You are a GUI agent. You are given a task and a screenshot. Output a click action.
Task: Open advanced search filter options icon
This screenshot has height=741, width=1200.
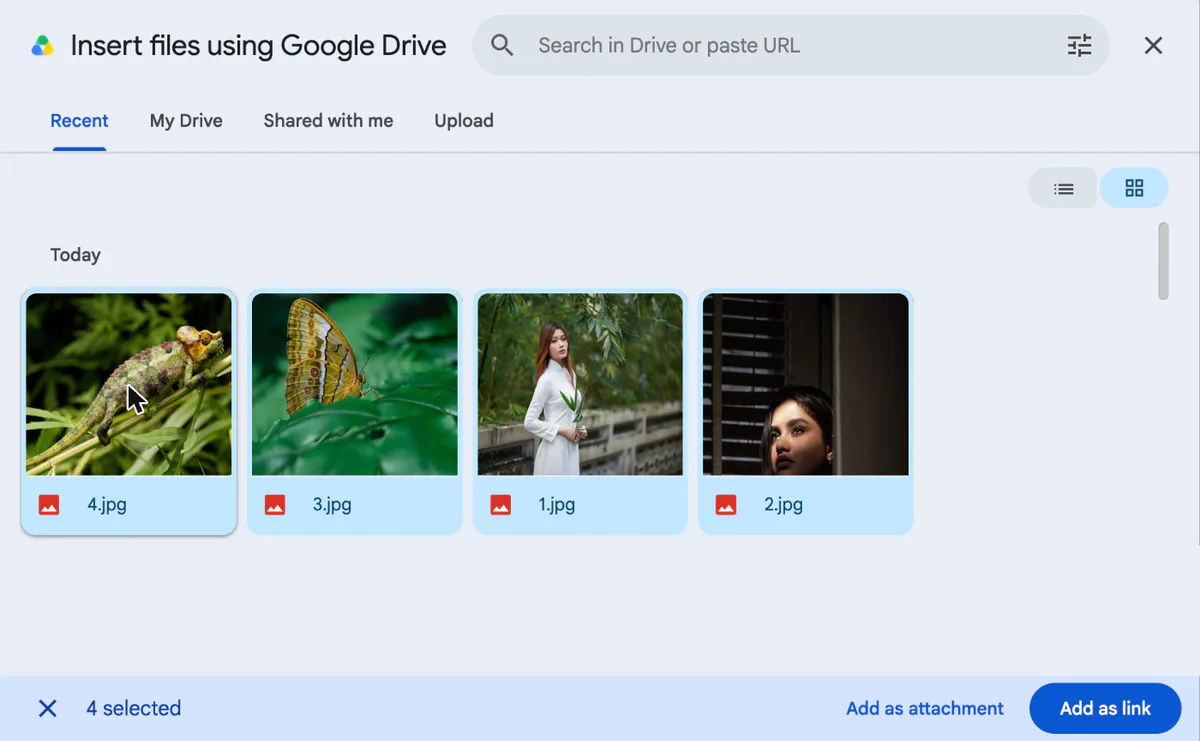click(1079, 45)
